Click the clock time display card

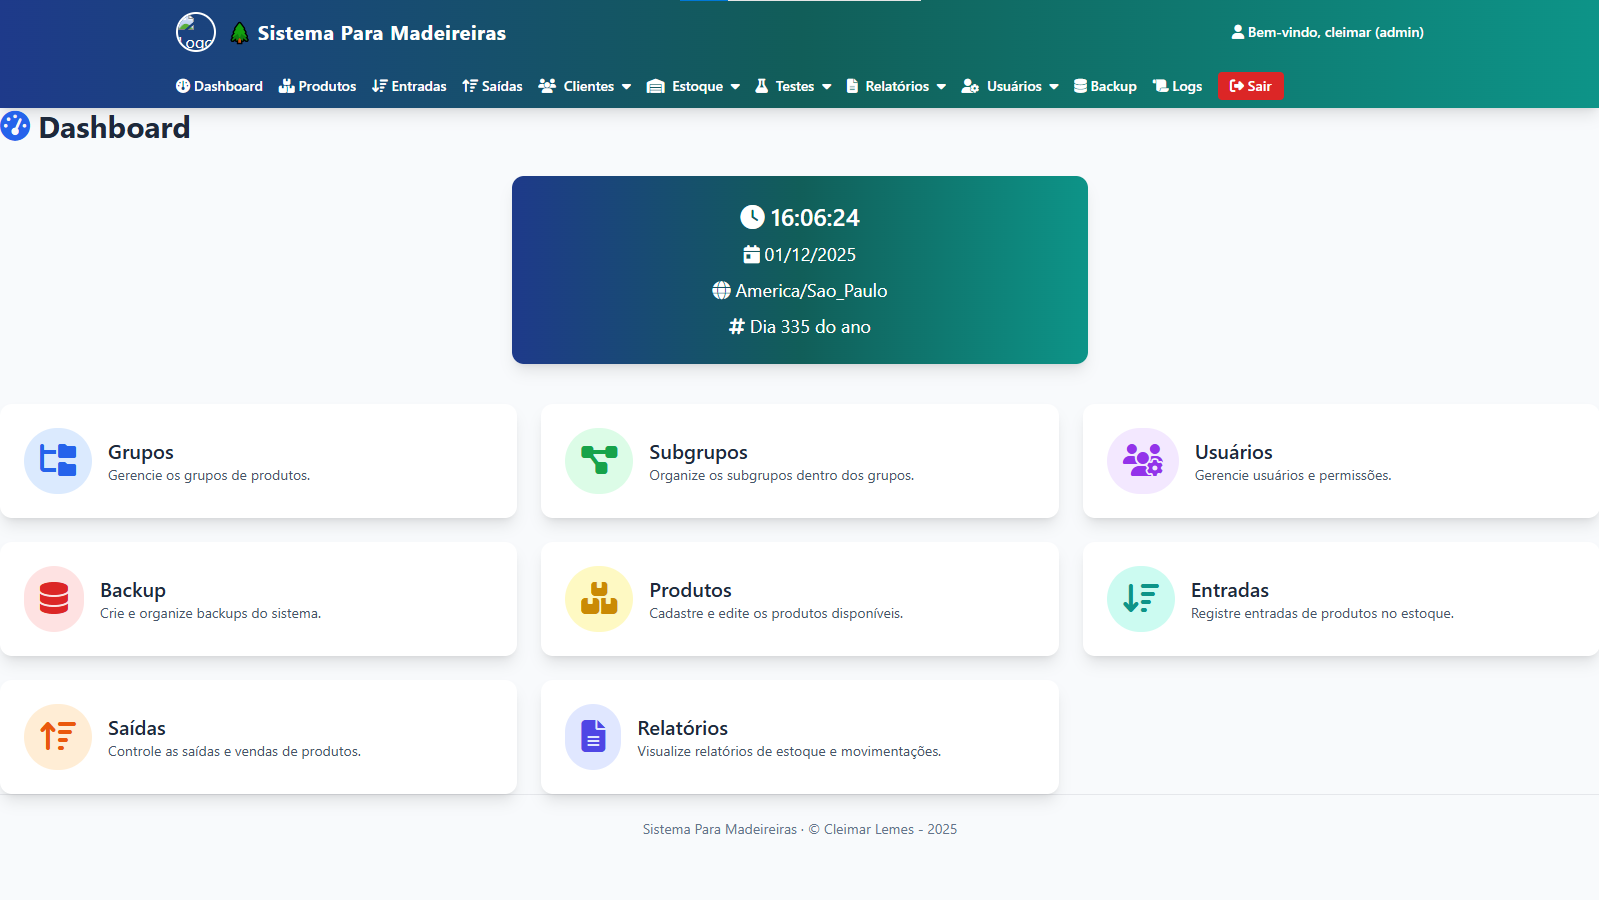pos(799,270)
